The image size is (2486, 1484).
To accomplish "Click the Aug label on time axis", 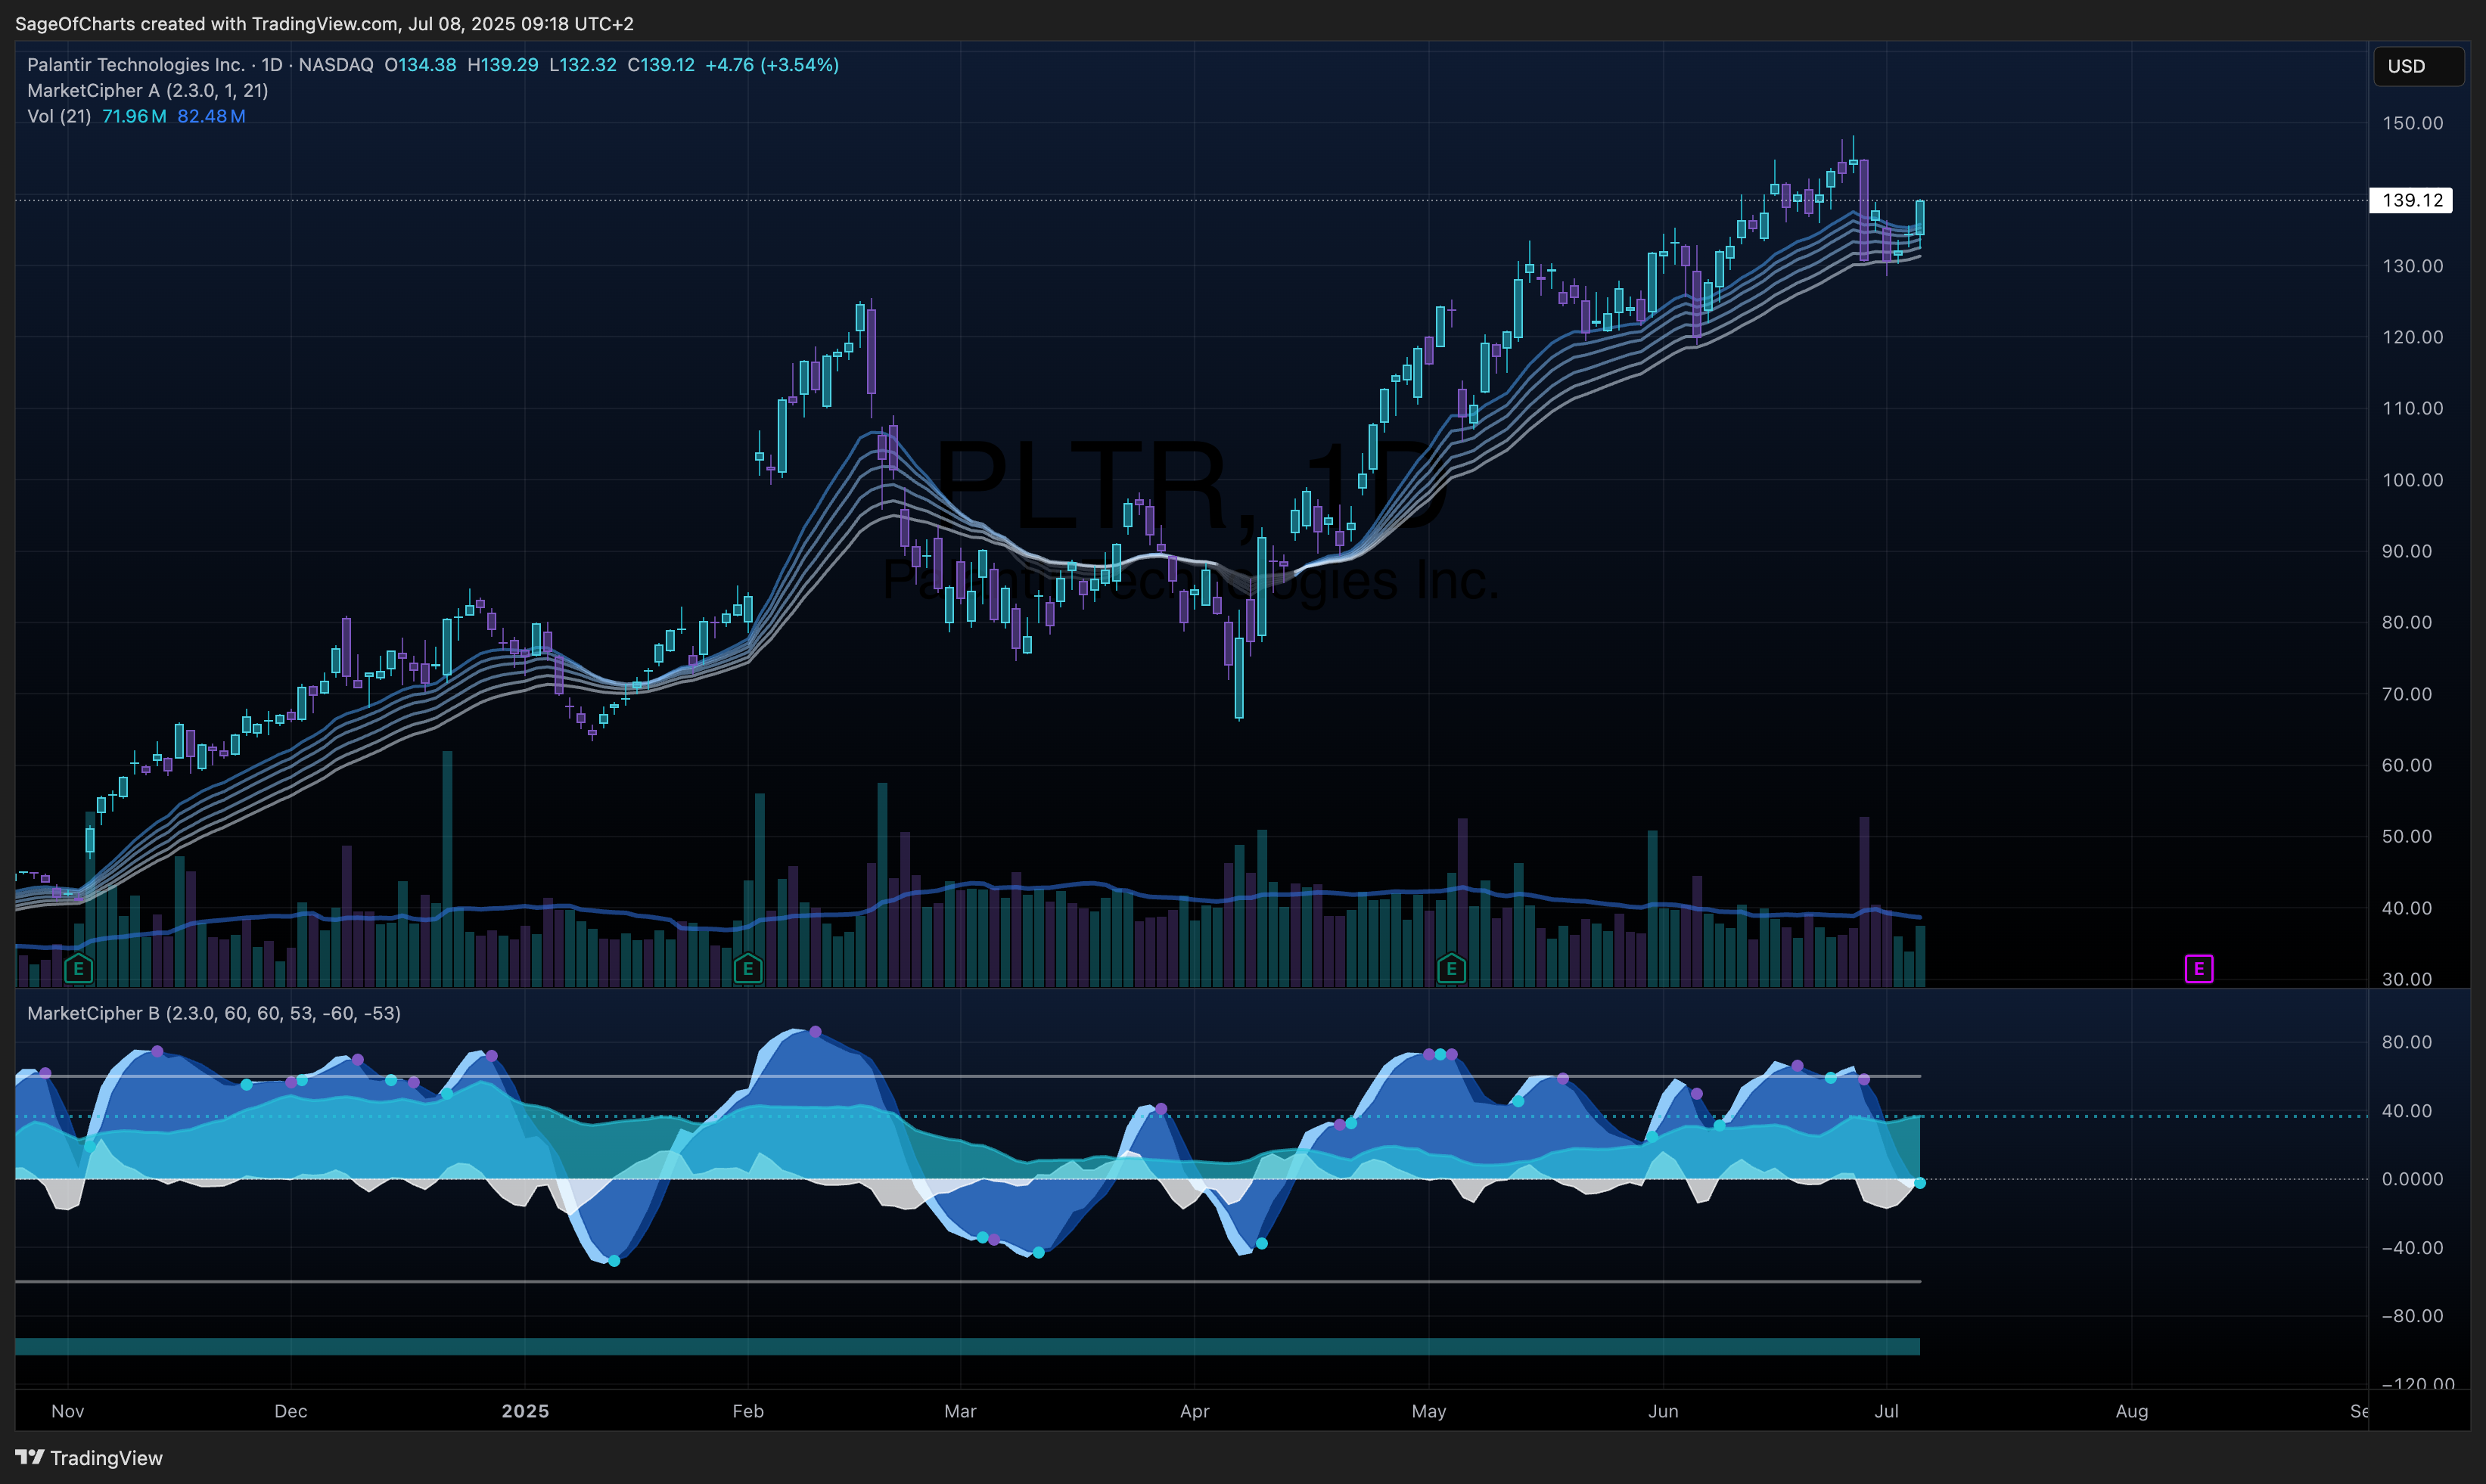I will (2132, 1411).
